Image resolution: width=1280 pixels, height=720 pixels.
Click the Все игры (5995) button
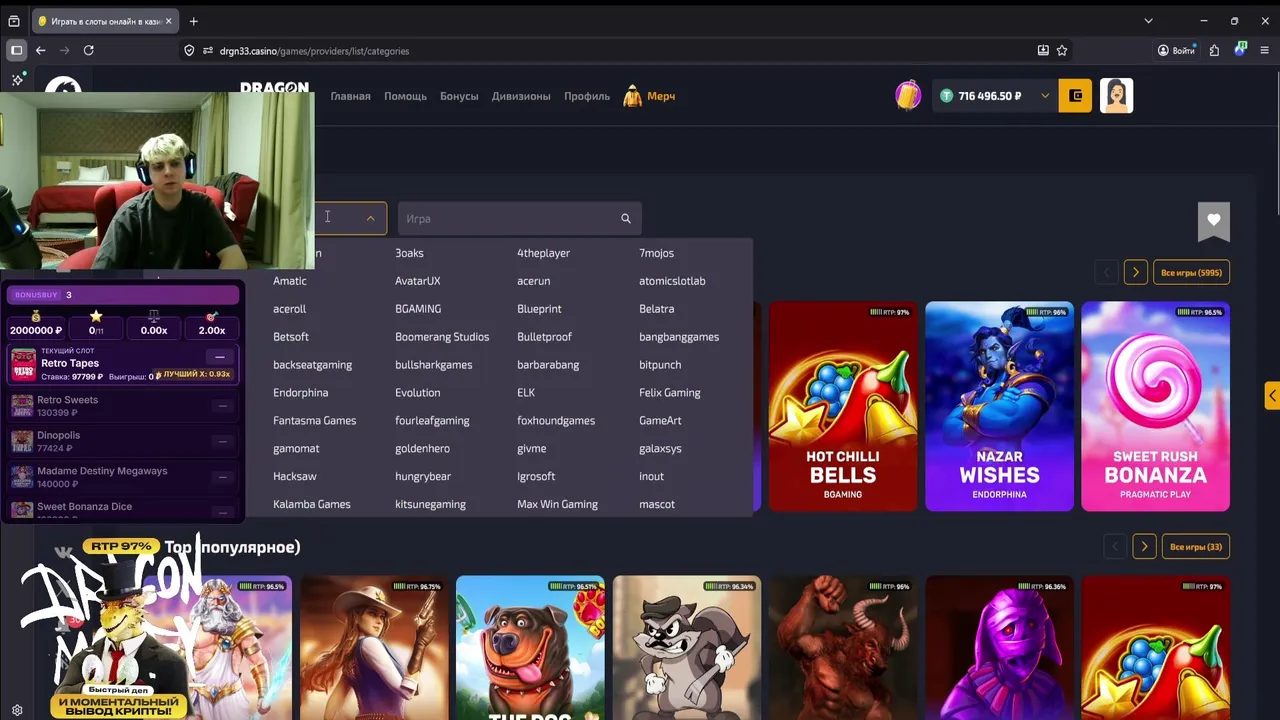pos(1192,272)
